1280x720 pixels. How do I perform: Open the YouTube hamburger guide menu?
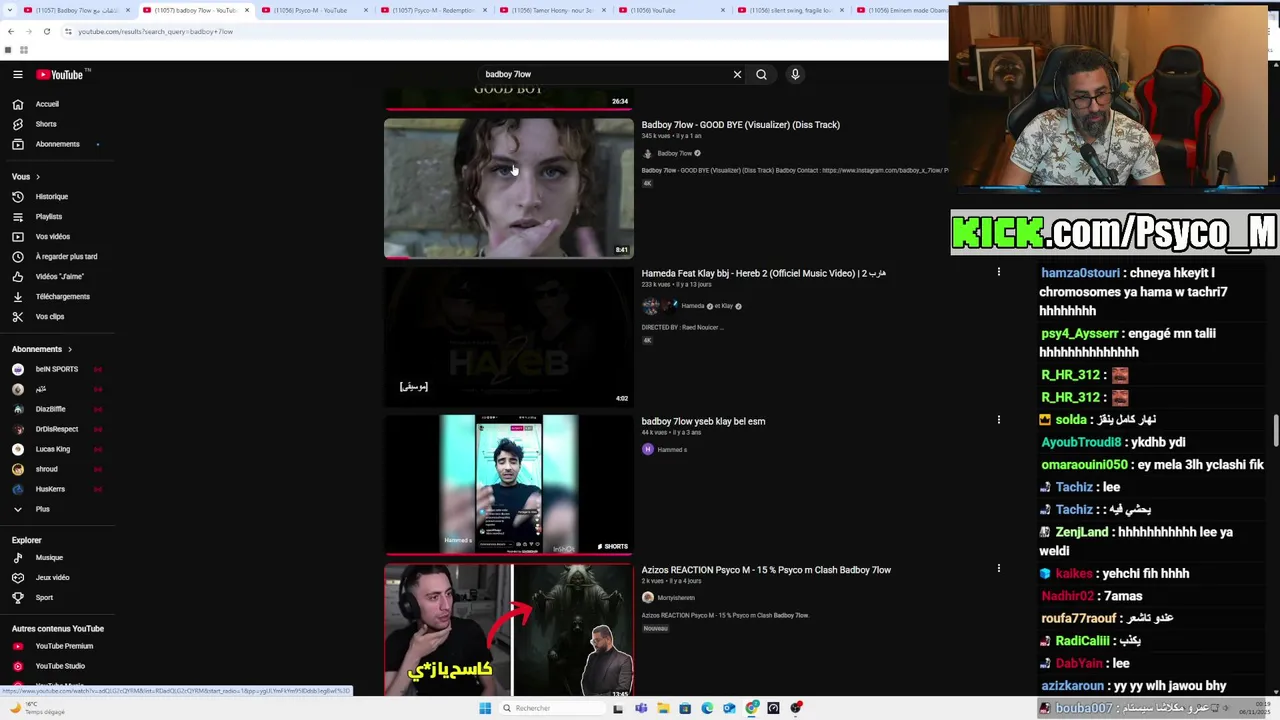click(17, 74)
